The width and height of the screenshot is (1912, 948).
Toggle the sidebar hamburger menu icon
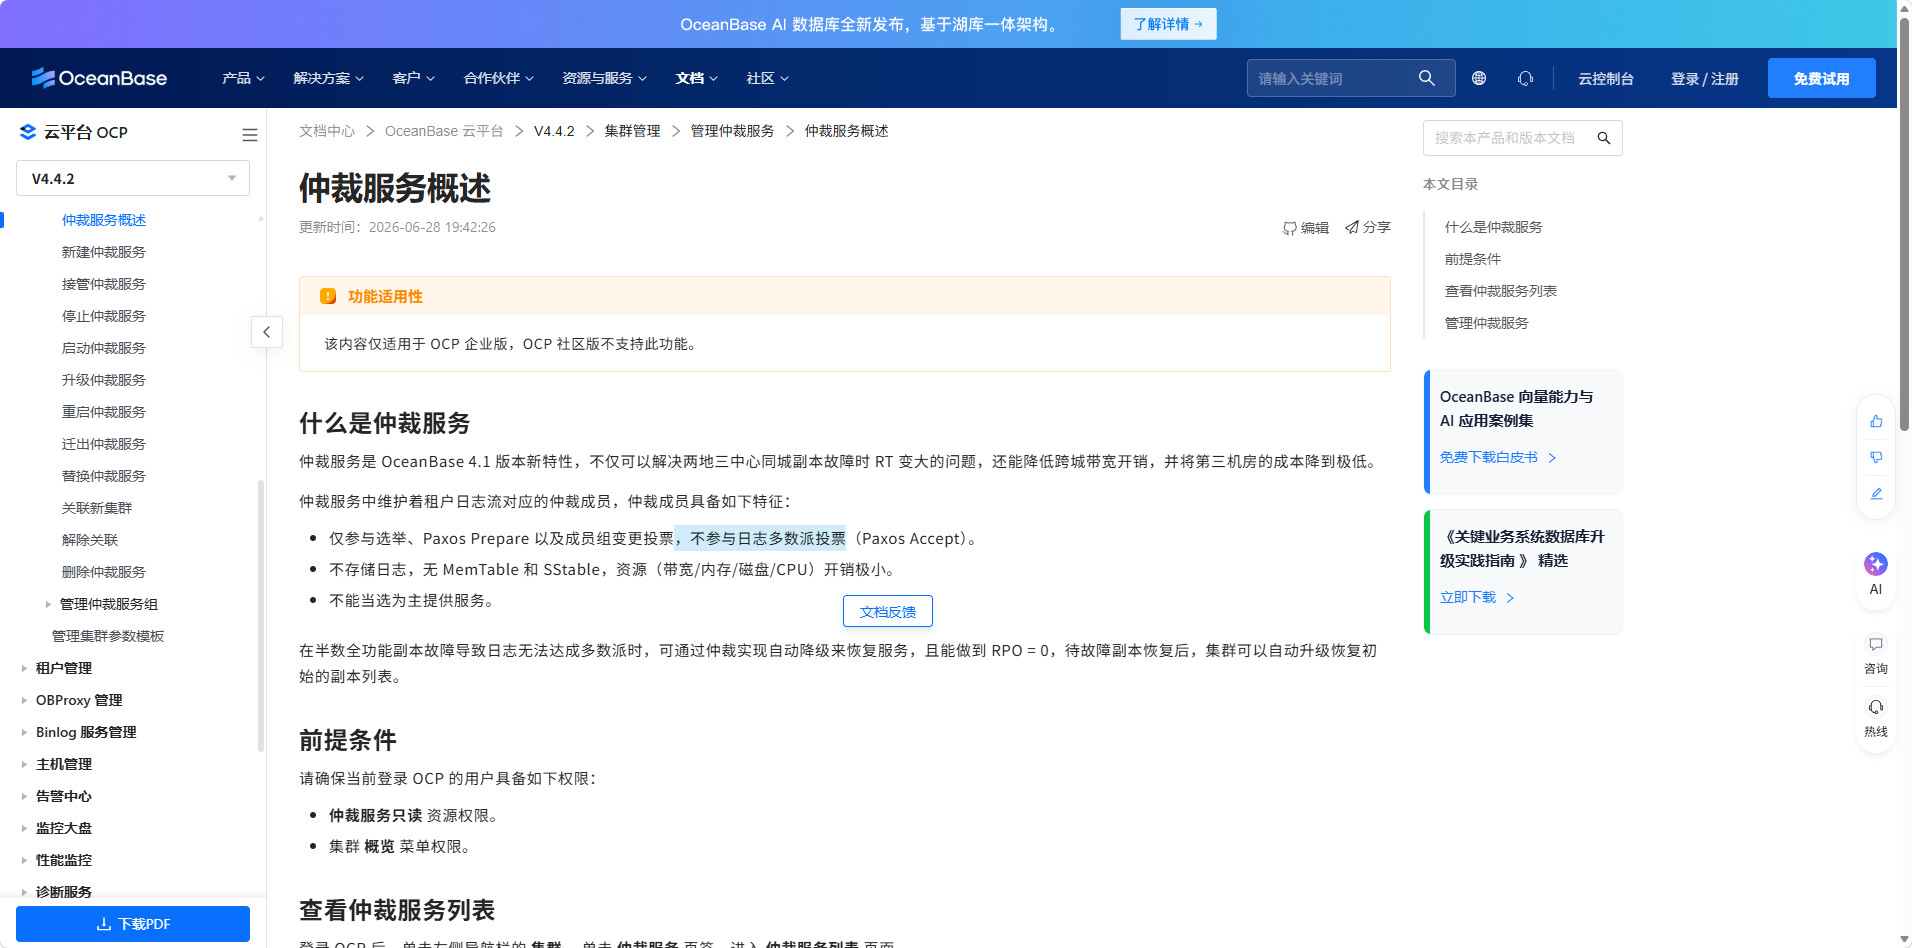click(250, 134)
